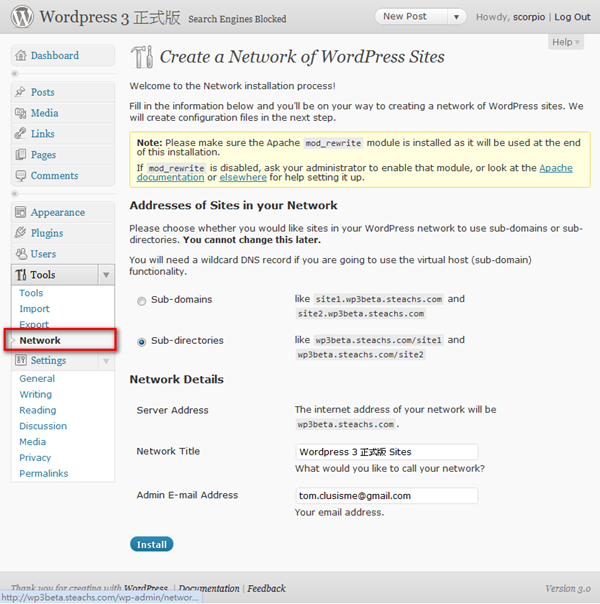Screen dimensions: 600x604
Task: Click lower sidebar separator arrow above Appearance
Action: tap(15, 193)
